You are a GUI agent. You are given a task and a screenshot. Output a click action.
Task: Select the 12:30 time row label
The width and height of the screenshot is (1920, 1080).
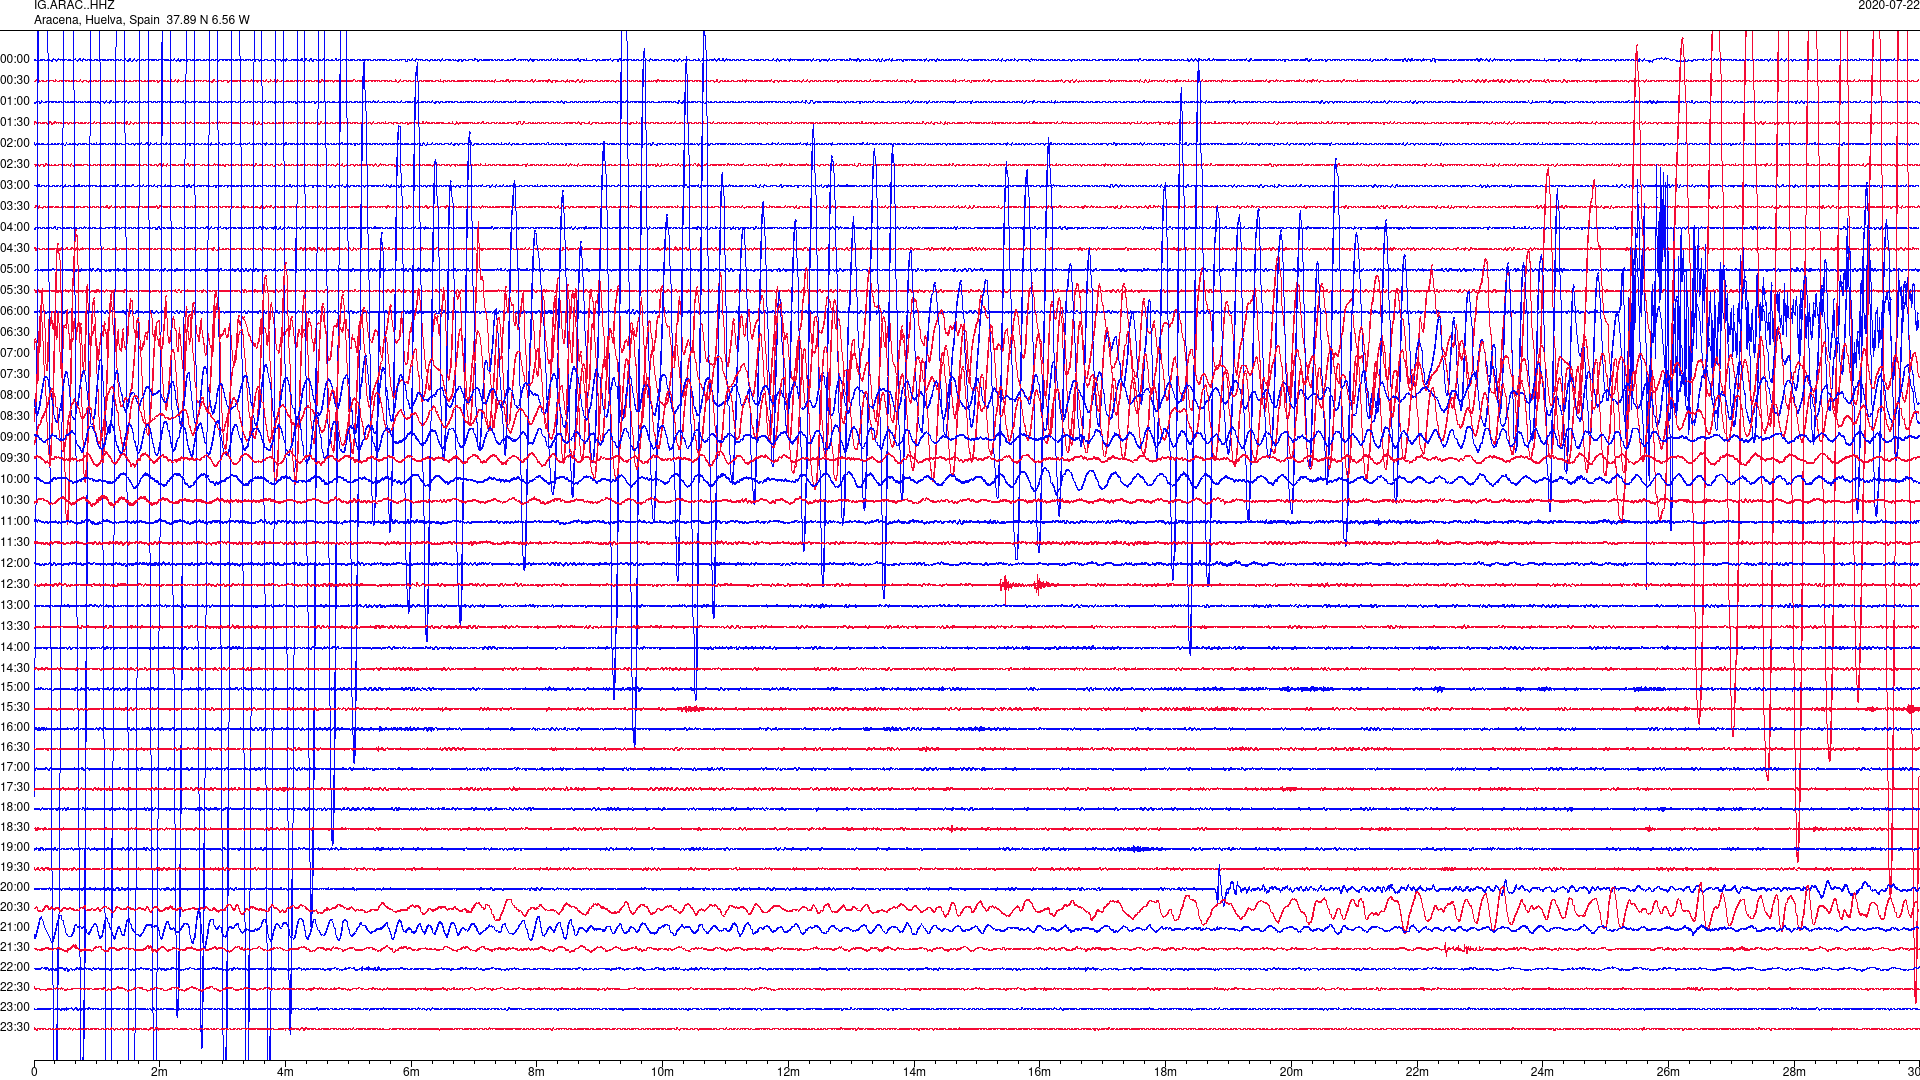click(x=15, y=585)
